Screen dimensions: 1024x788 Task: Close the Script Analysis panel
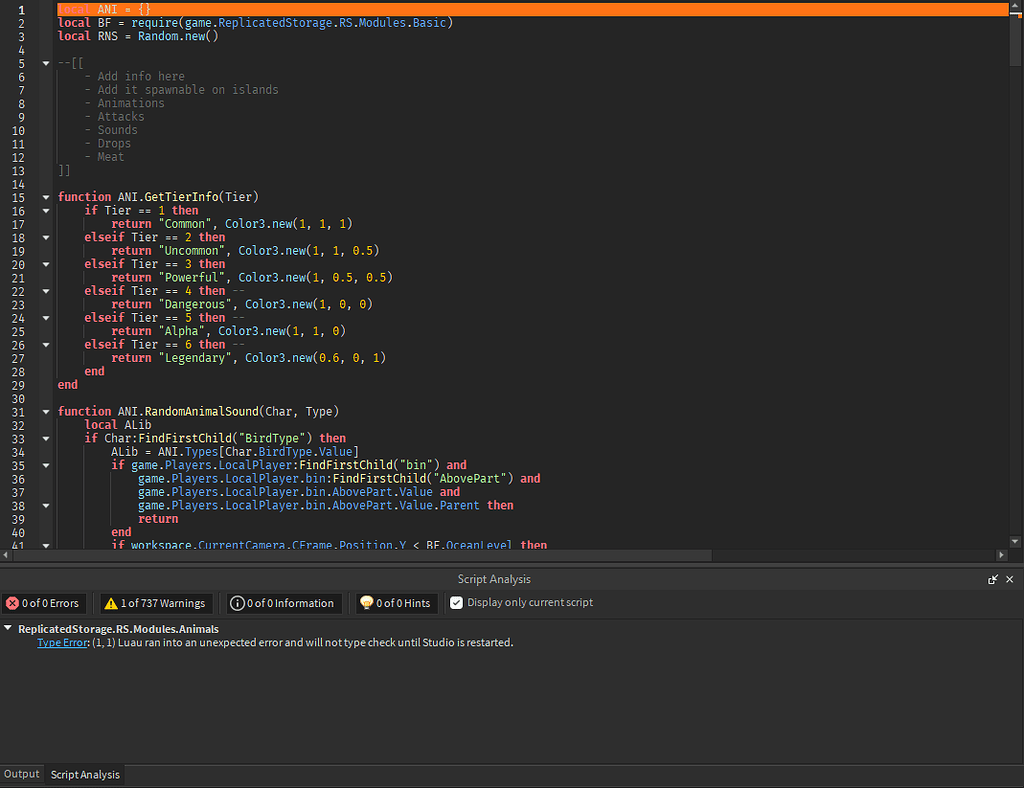pos(1010,579)
